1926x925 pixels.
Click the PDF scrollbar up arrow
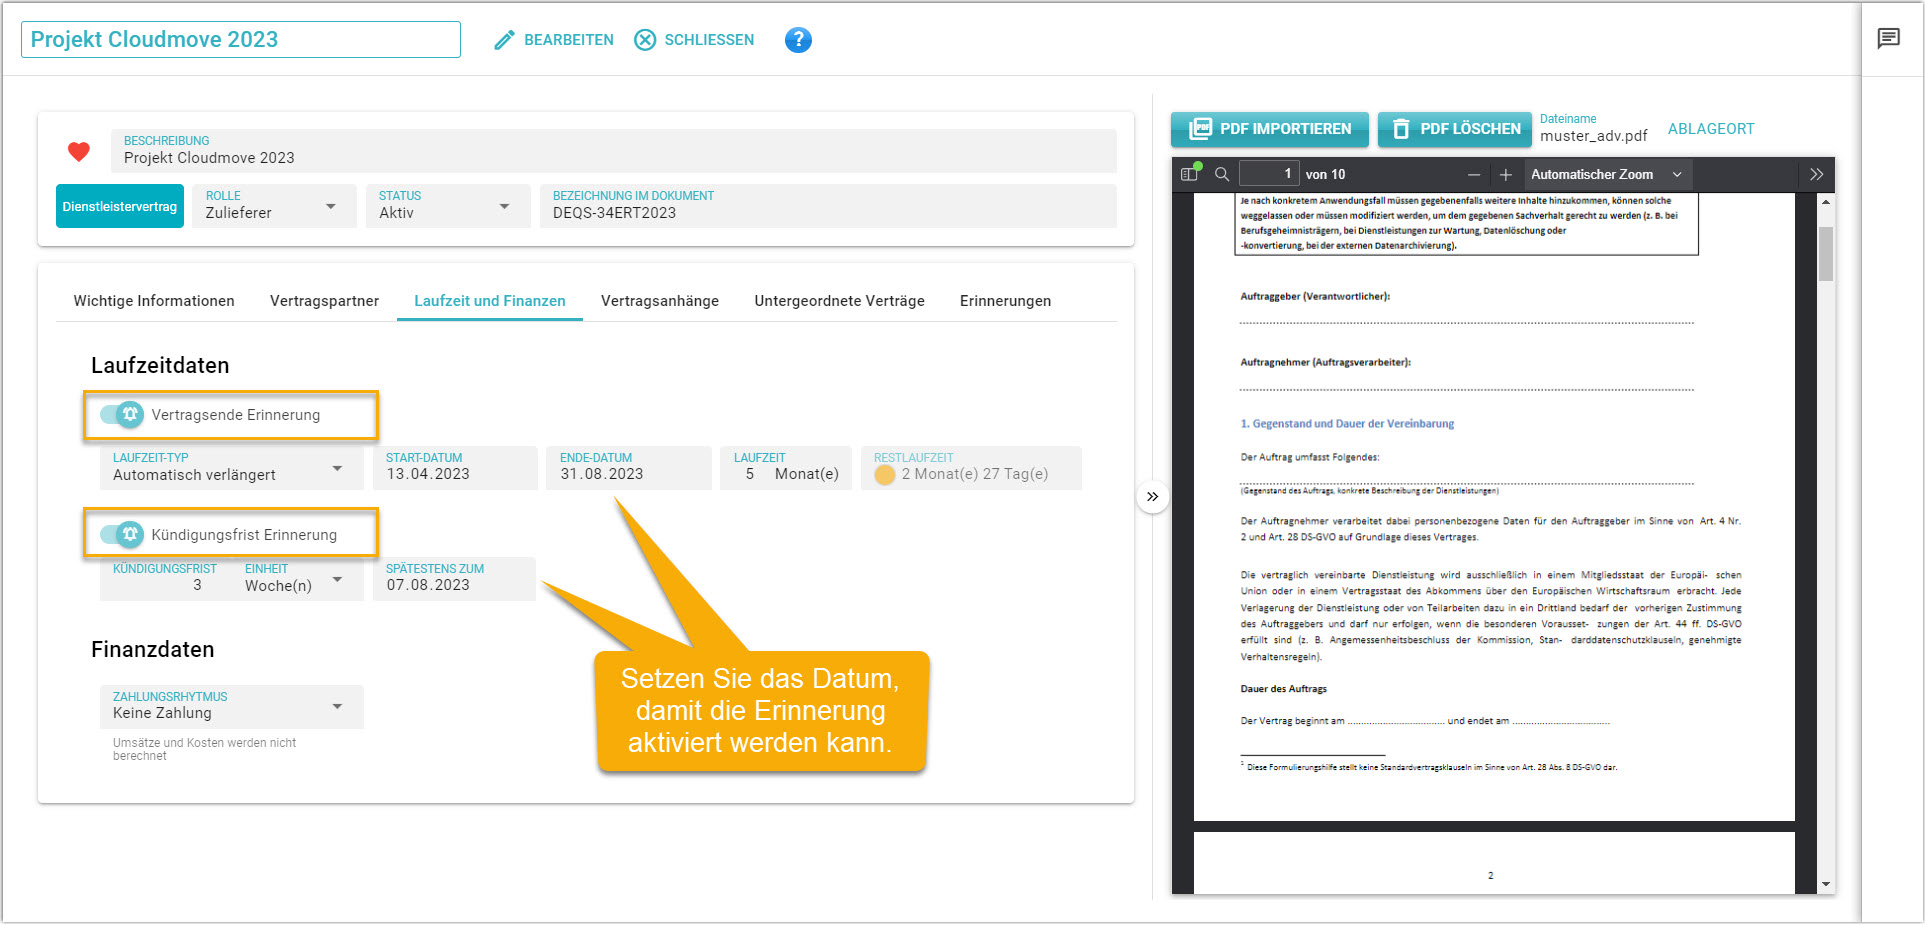(1826, 202)
